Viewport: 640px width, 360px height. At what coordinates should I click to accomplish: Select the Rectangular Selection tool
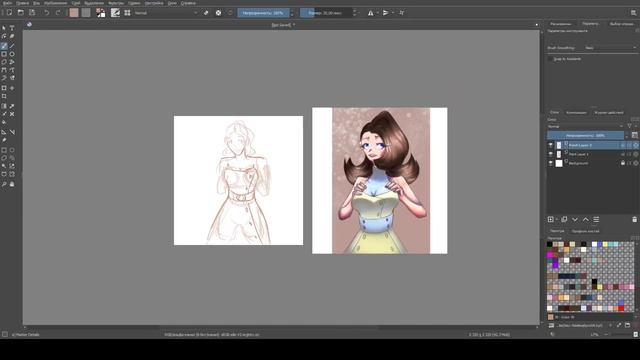coord(4,150)
